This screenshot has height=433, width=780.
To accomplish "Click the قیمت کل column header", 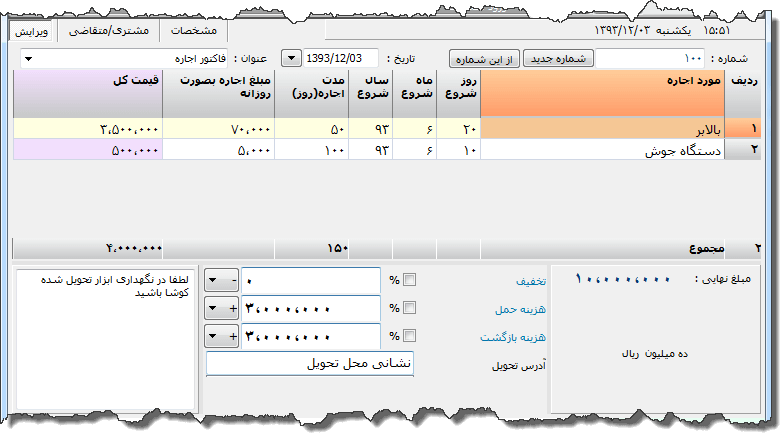I will (x=88, y=94).
